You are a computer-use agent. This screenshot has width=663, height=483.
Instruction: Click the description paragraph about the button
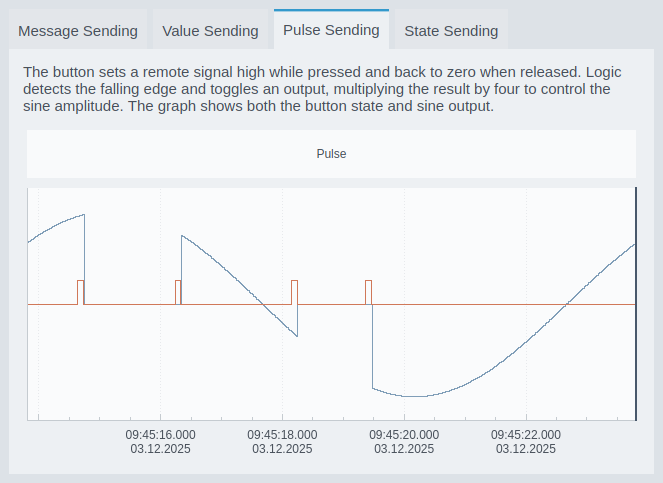[330, 89]
